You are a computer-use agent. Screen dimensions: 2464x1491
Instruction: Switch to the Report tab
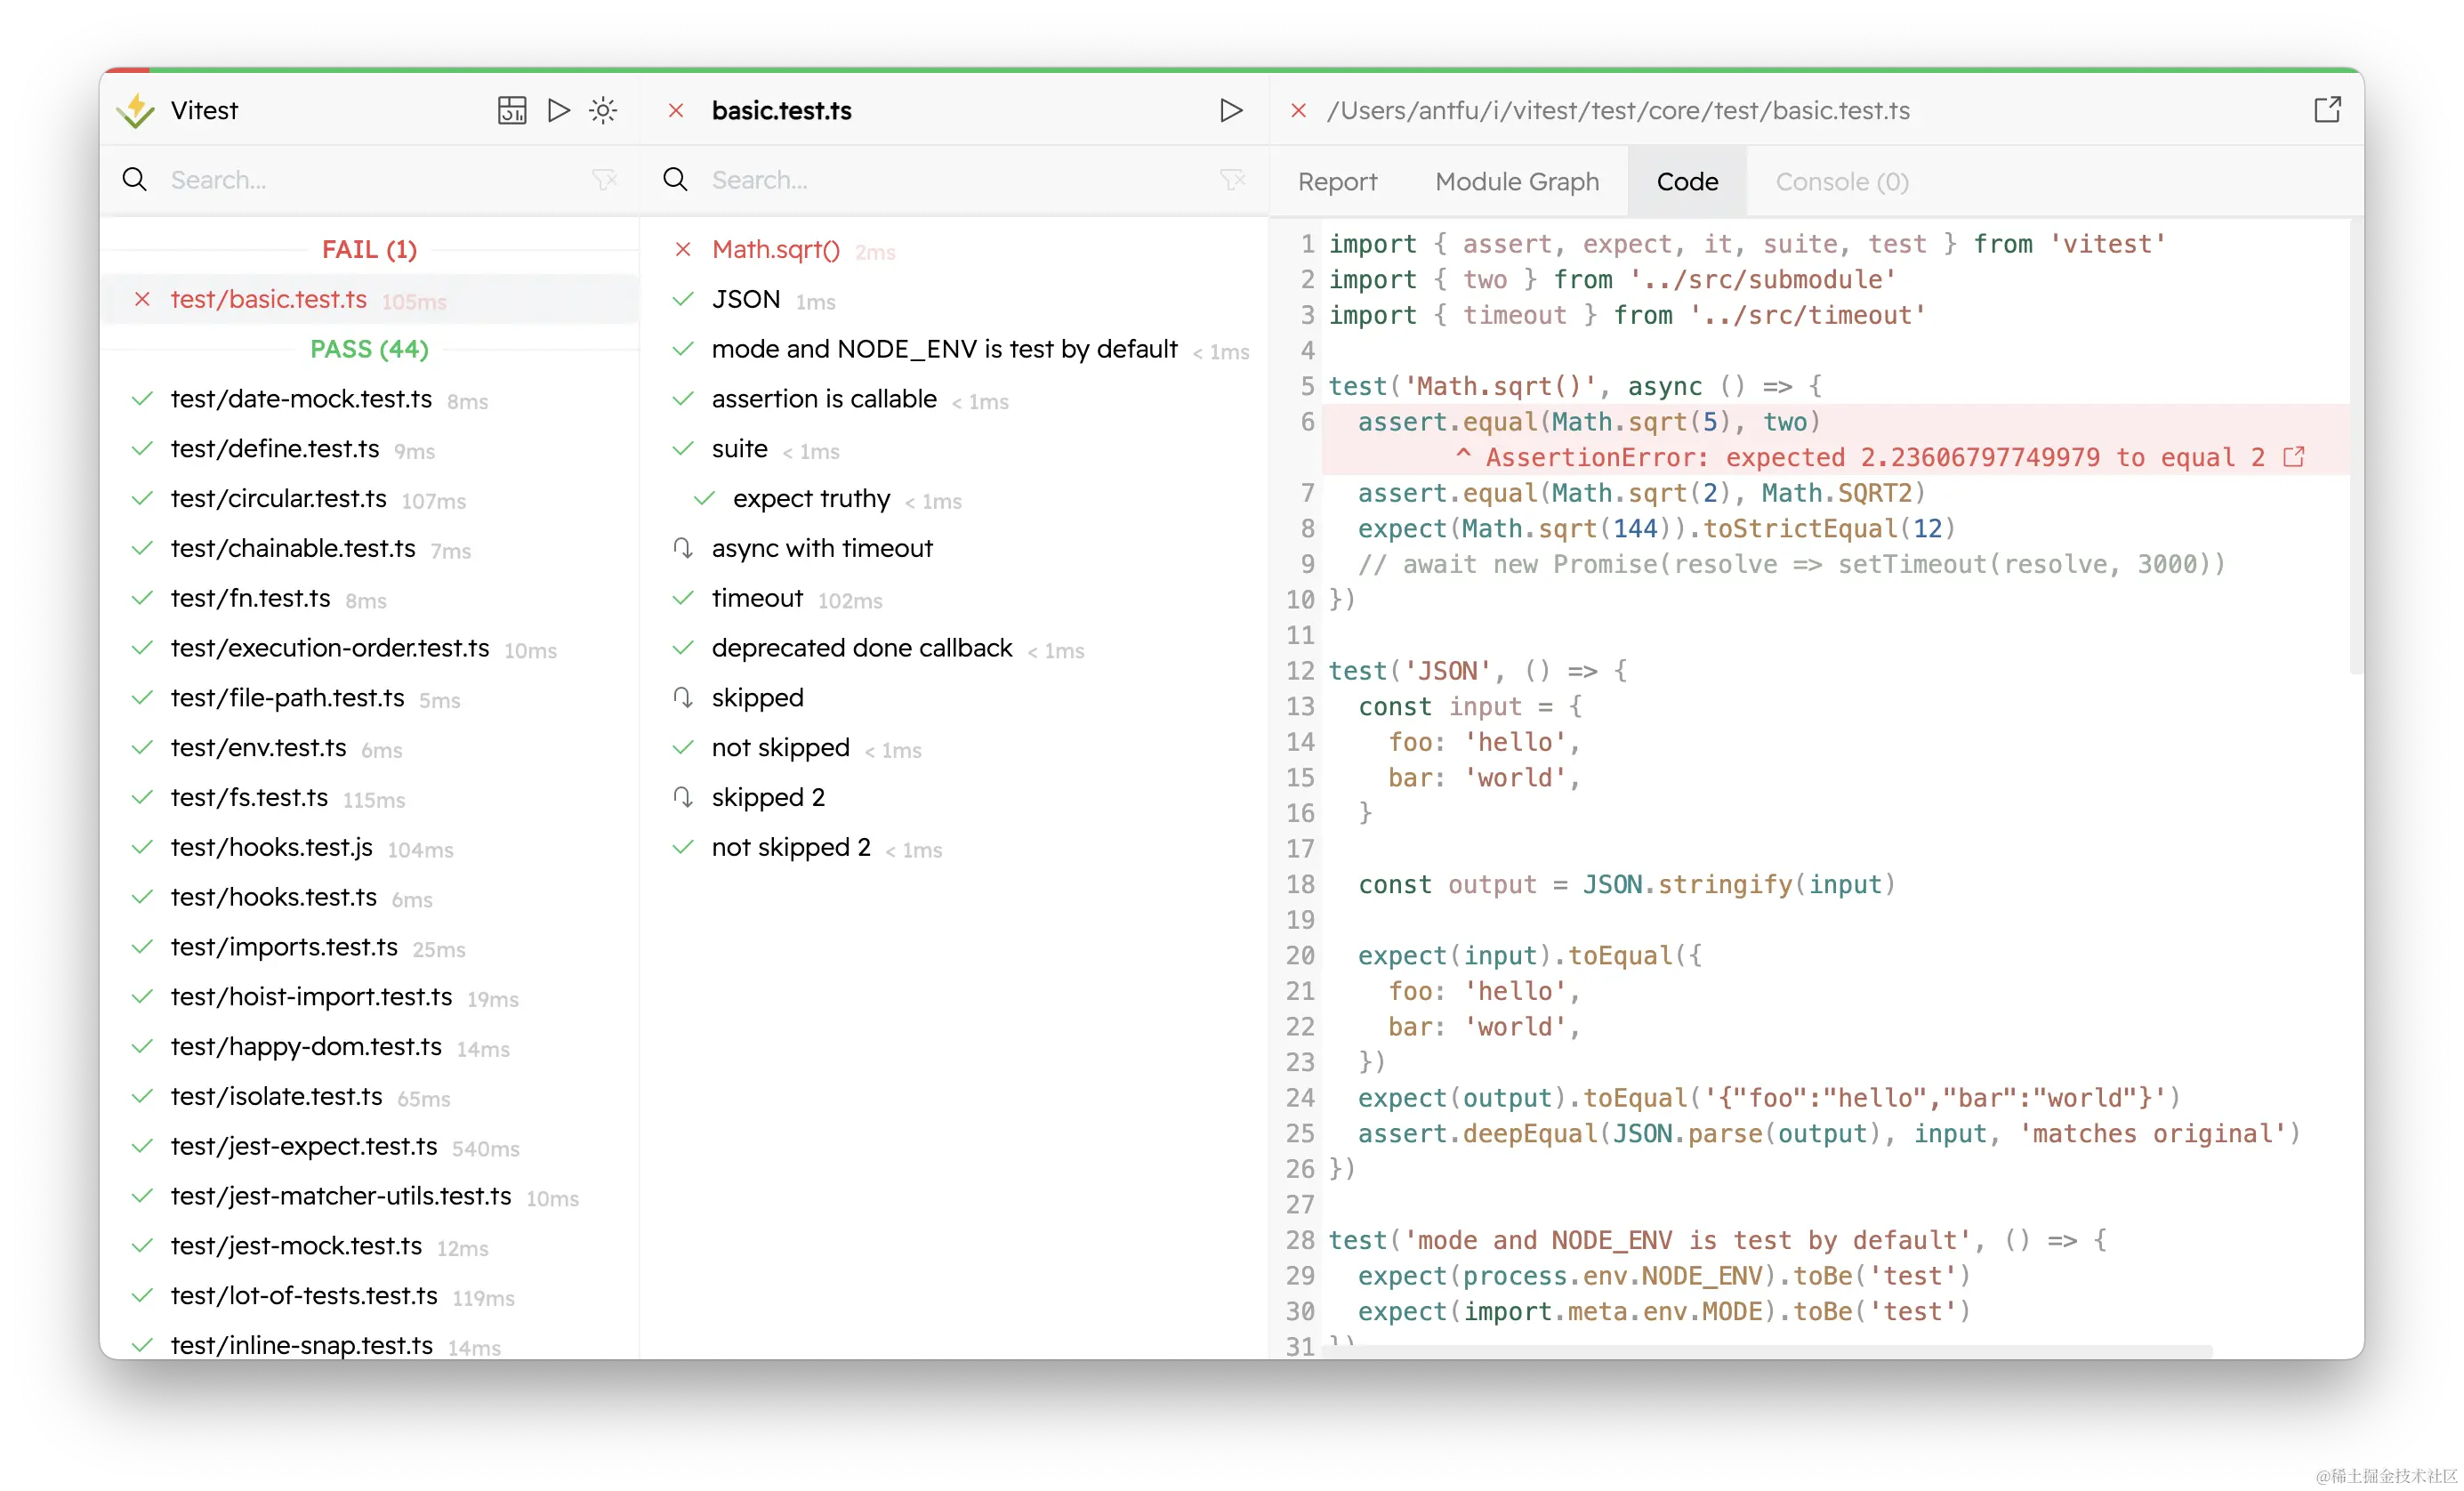pyautogui.click(x=1337, y=182)
